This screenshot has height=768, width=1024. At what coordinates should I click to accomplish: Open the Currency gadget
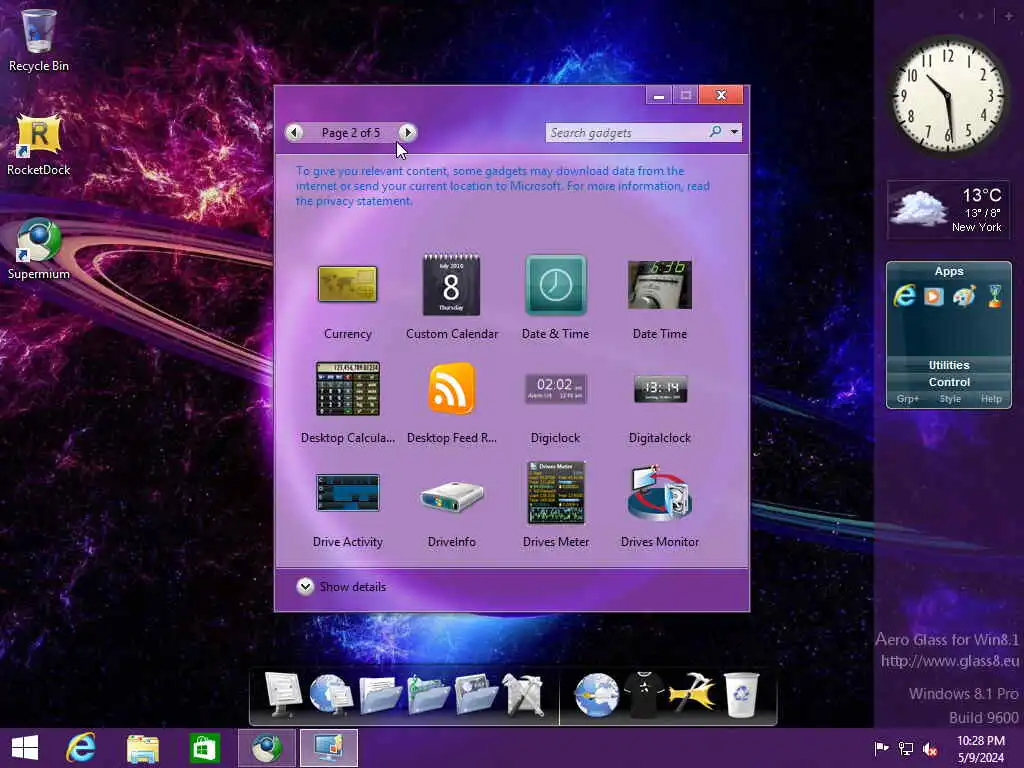[x=347, y=285]
